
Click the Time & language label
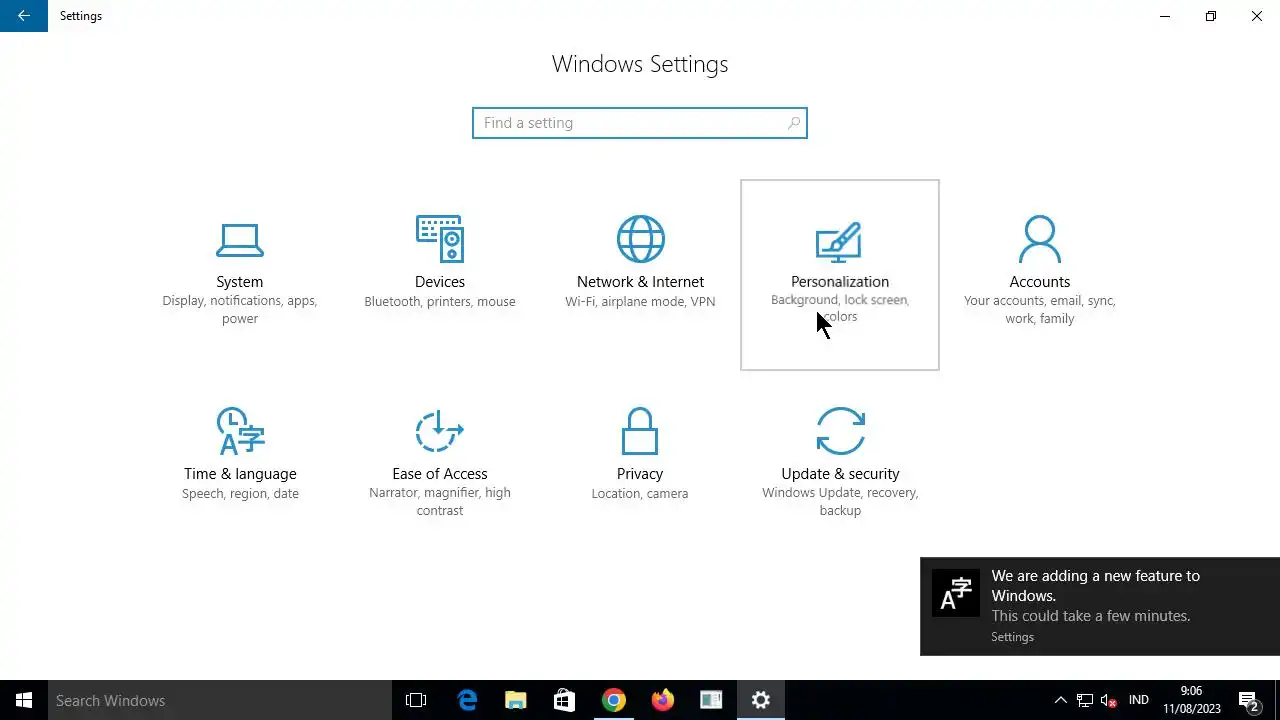click(x=240, y=474)
